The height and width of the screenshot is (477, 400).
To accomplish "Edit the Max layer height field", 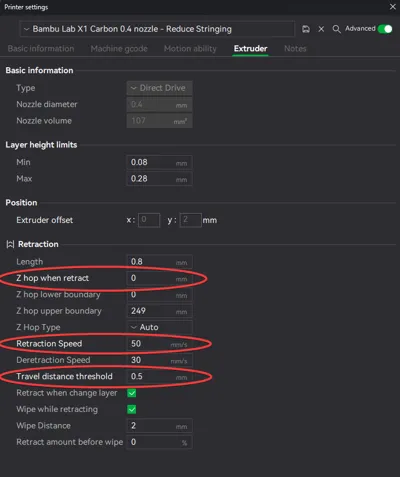I will coord(159,179).
